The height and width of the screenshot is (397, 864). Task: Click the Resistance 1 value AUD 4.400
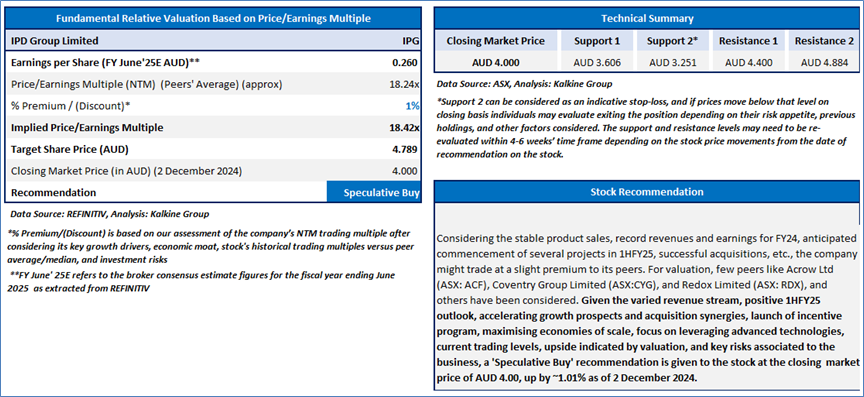[x=748, y=62]
